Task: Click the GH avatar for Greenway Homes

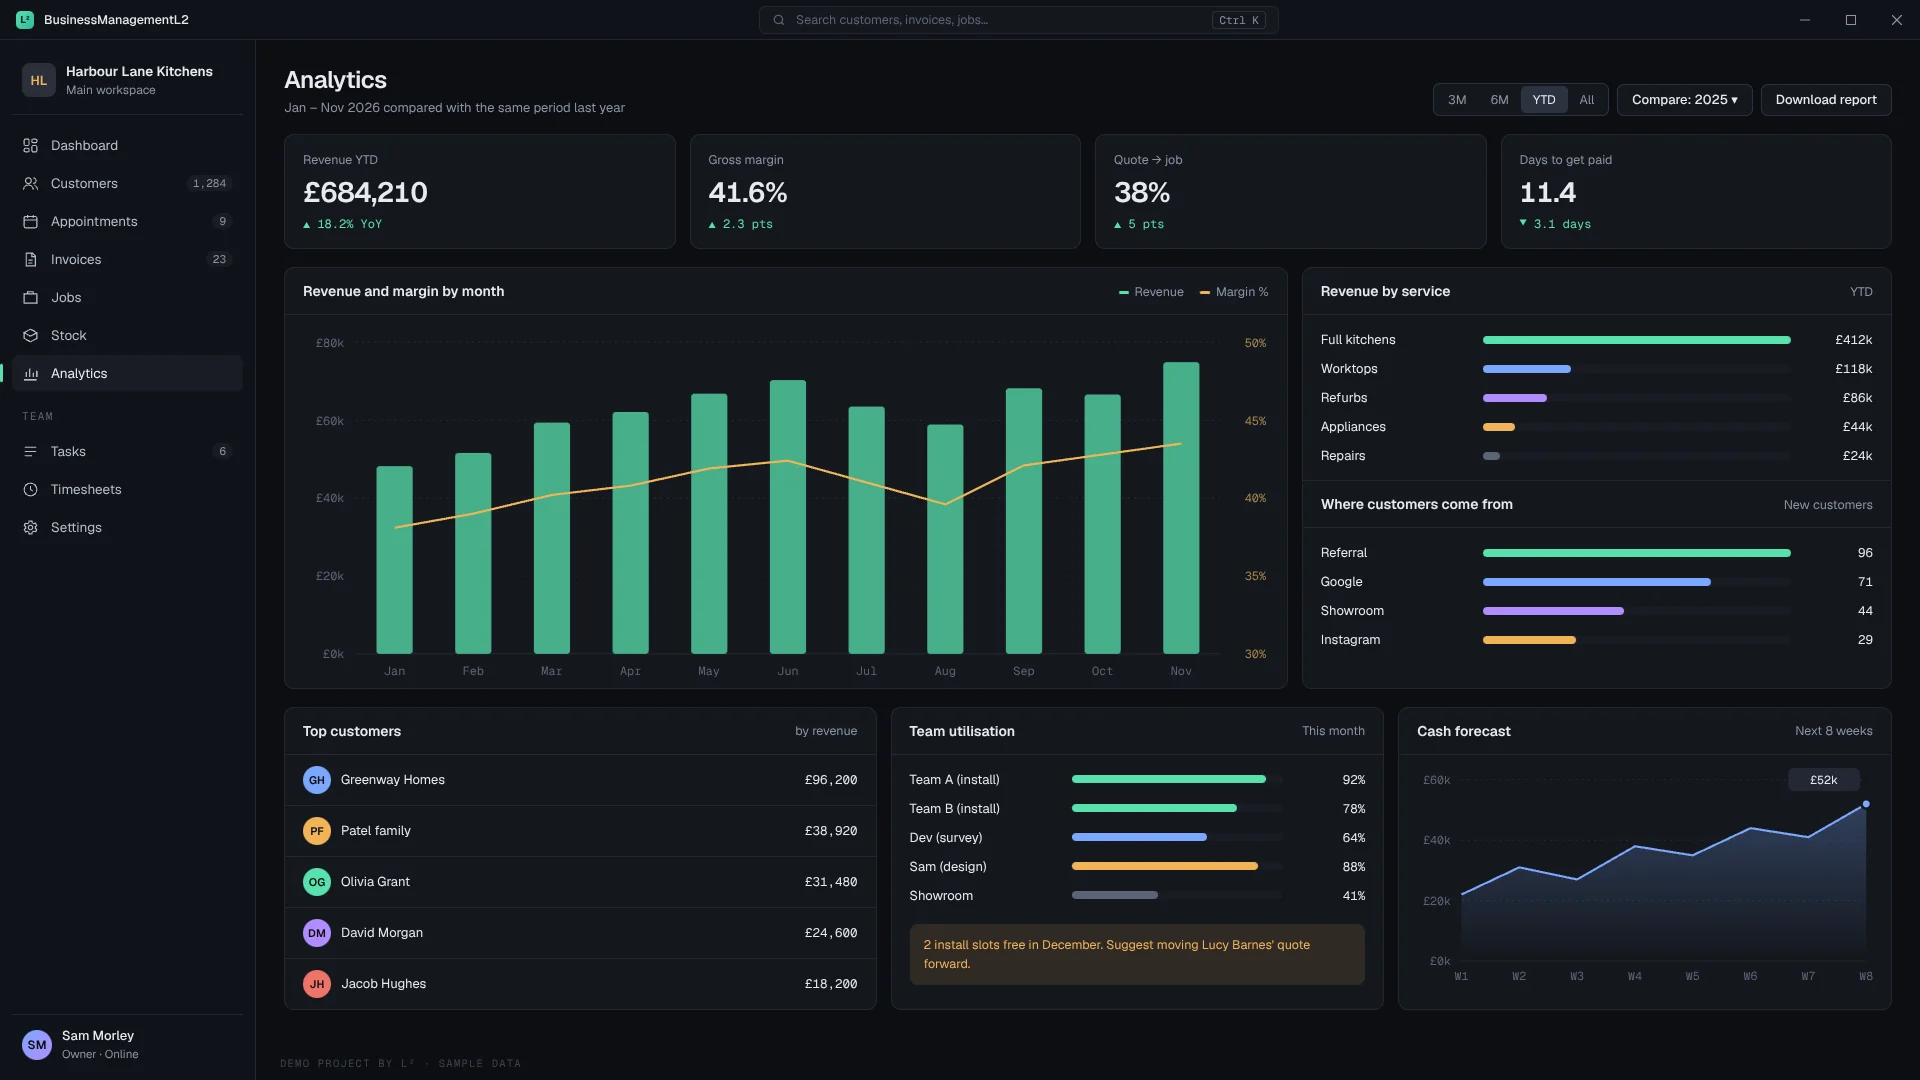Action: [317, 780]
